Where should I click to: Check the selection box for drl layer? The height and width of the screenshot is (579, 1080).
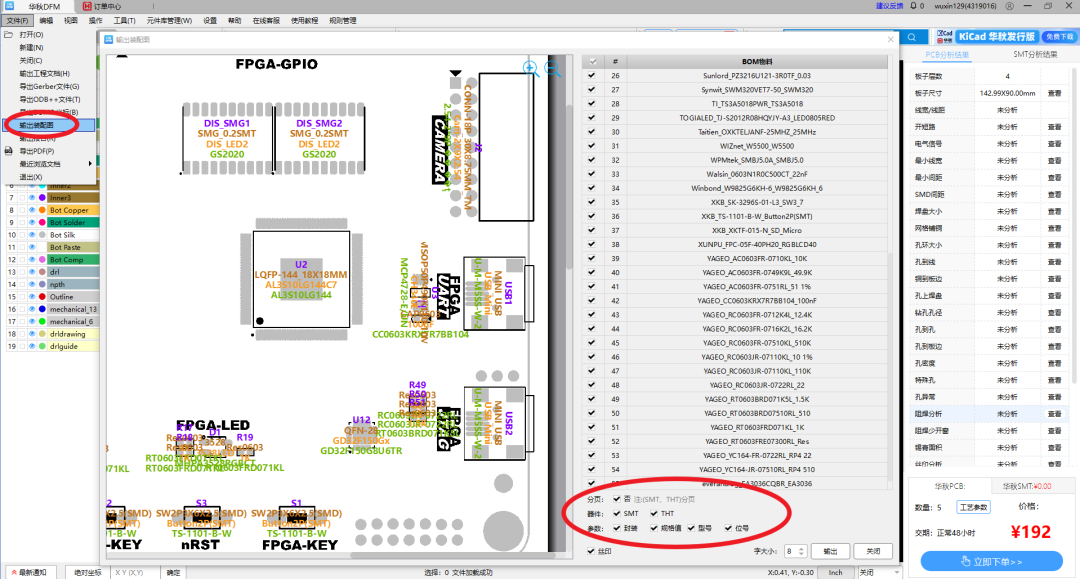click(22, 272)
